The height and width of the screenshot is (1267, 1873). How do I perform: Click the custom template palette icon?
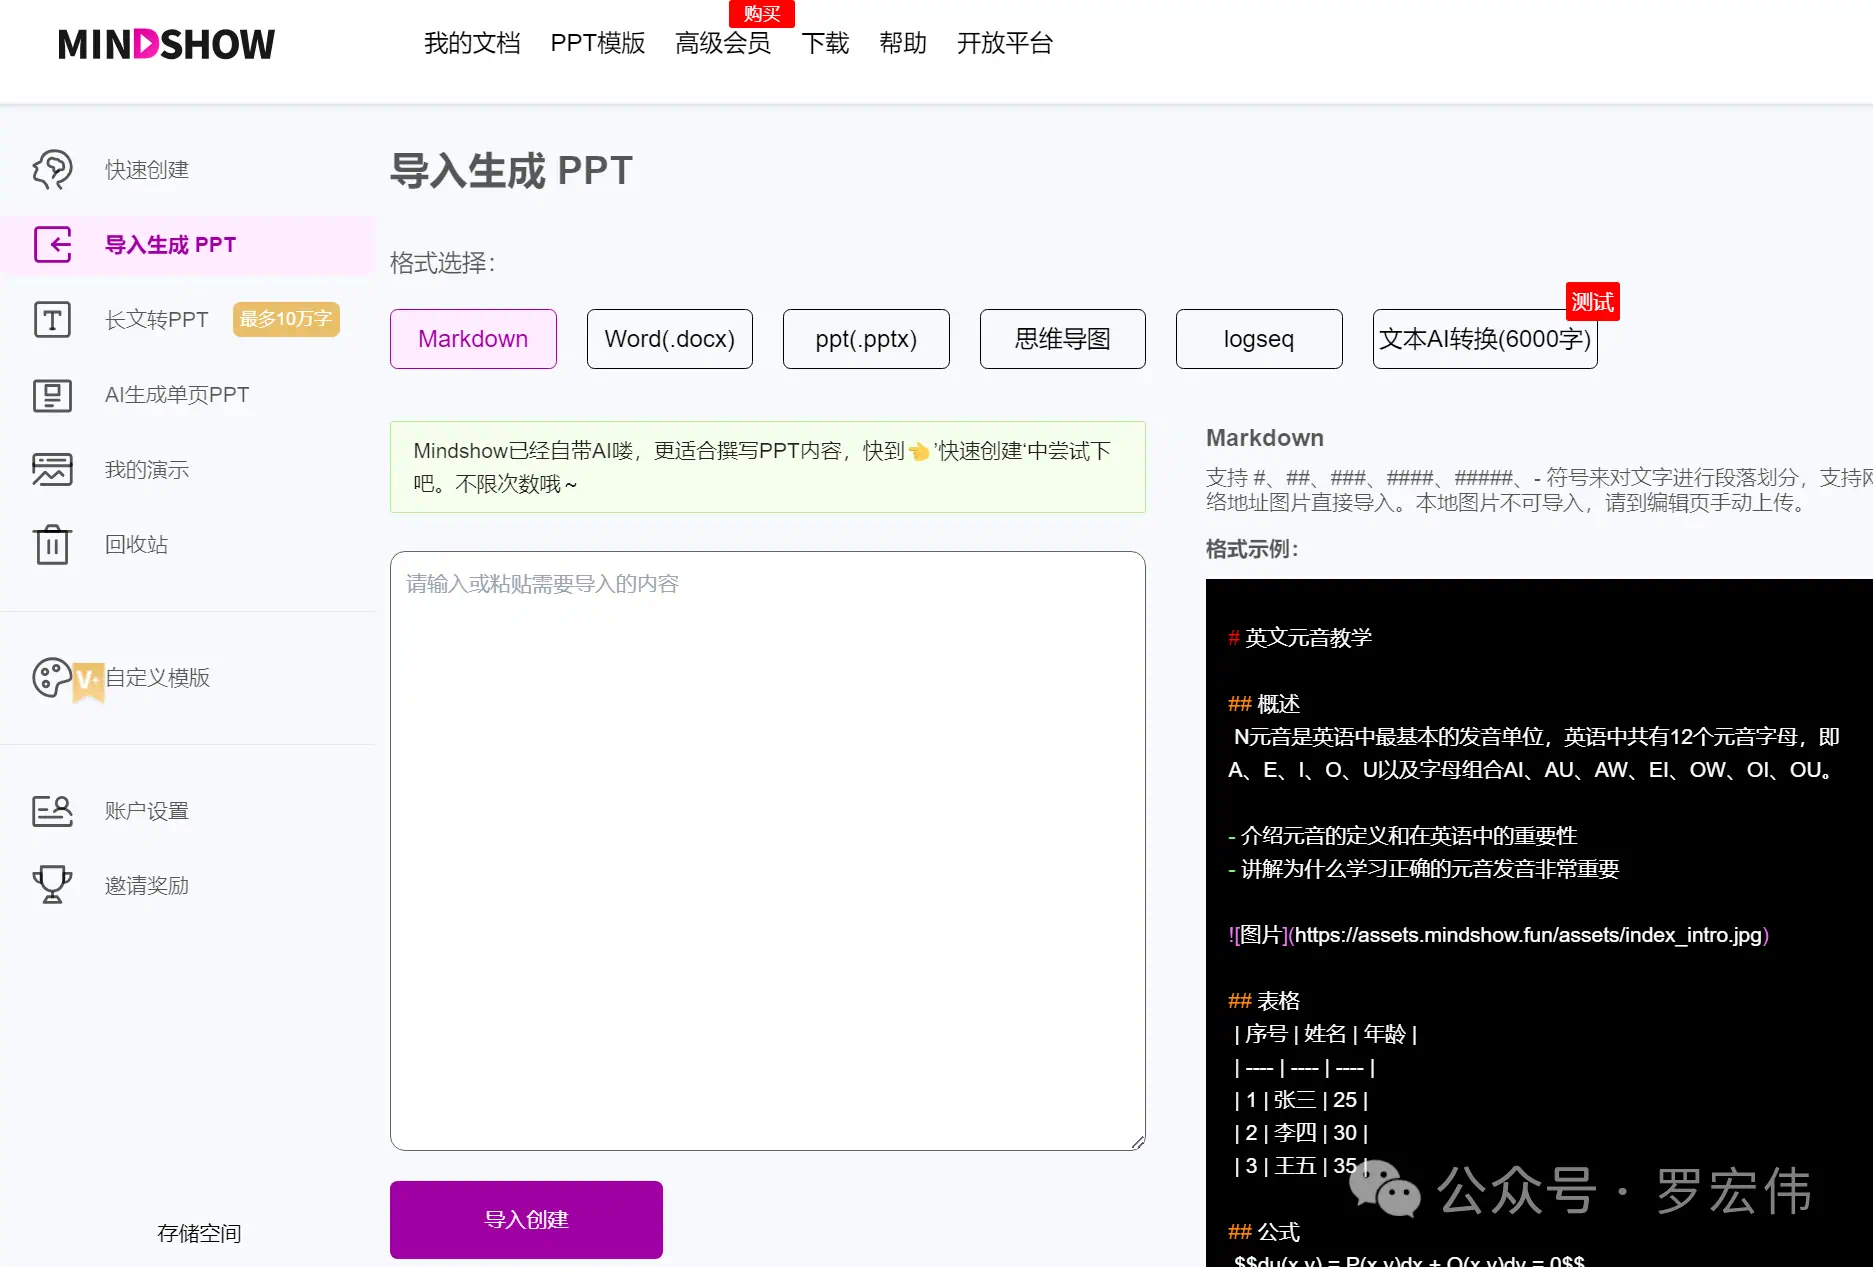click(x=52, y=678)
